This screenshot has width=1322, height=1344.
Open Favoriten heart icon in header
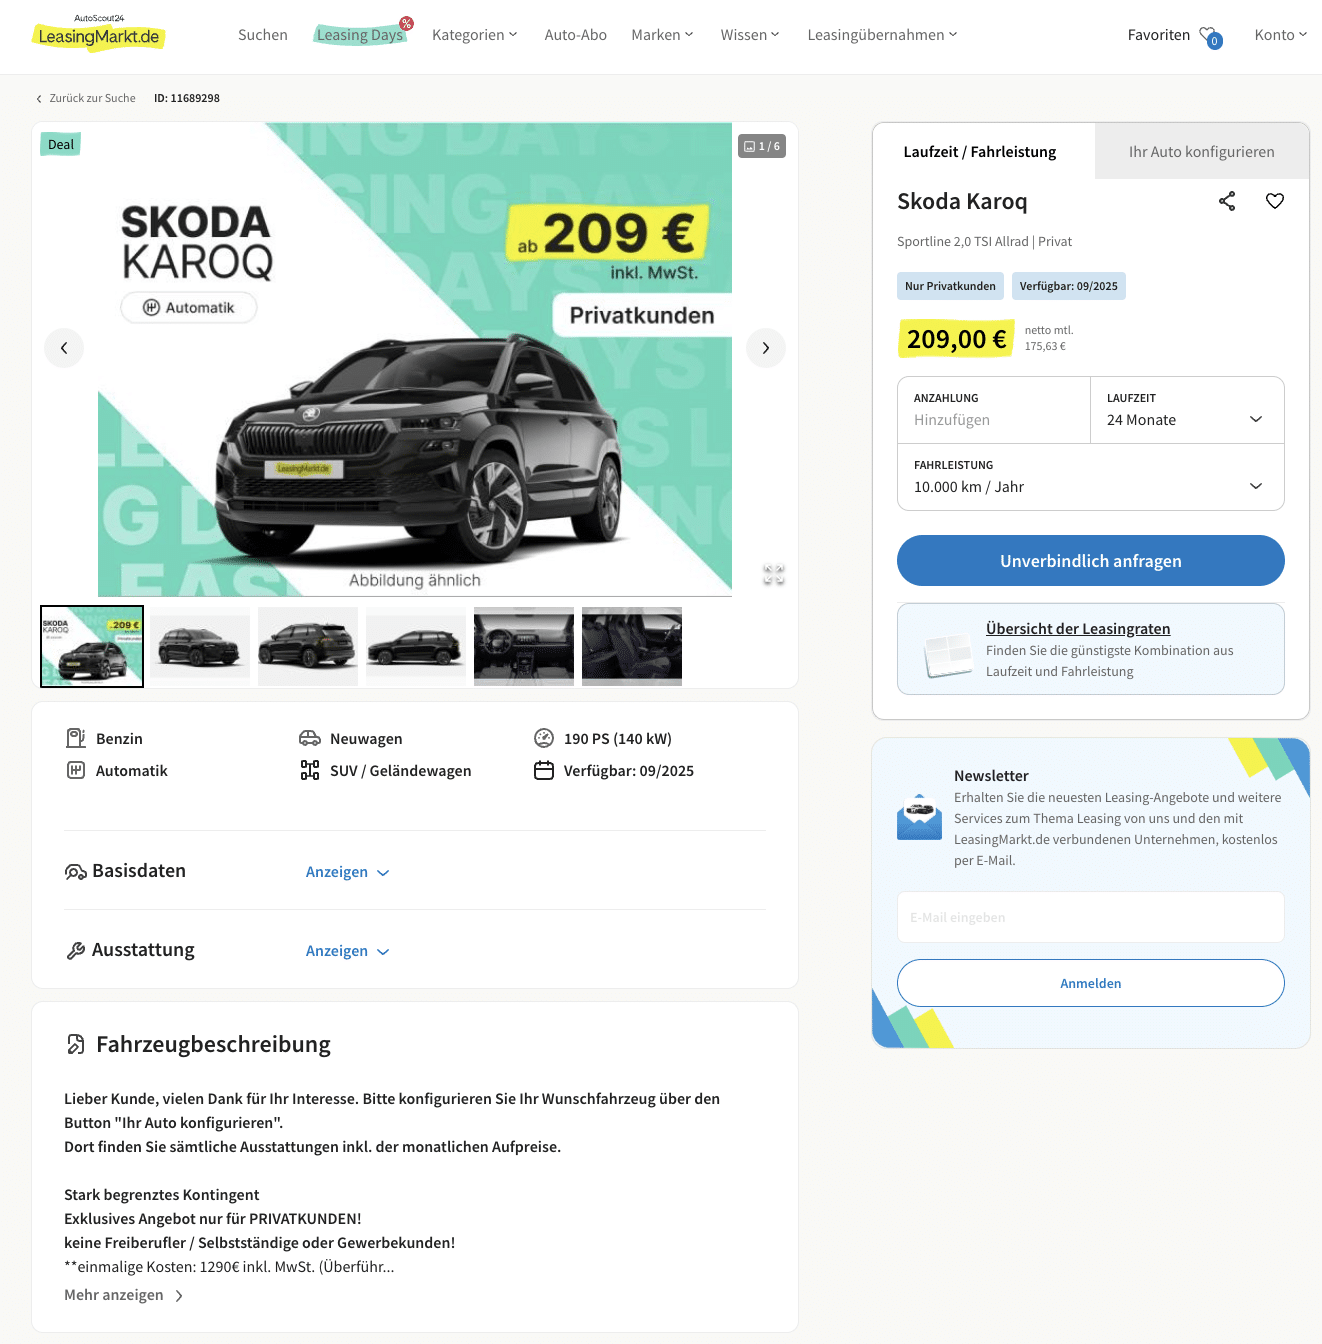[x=1210, y=36]
